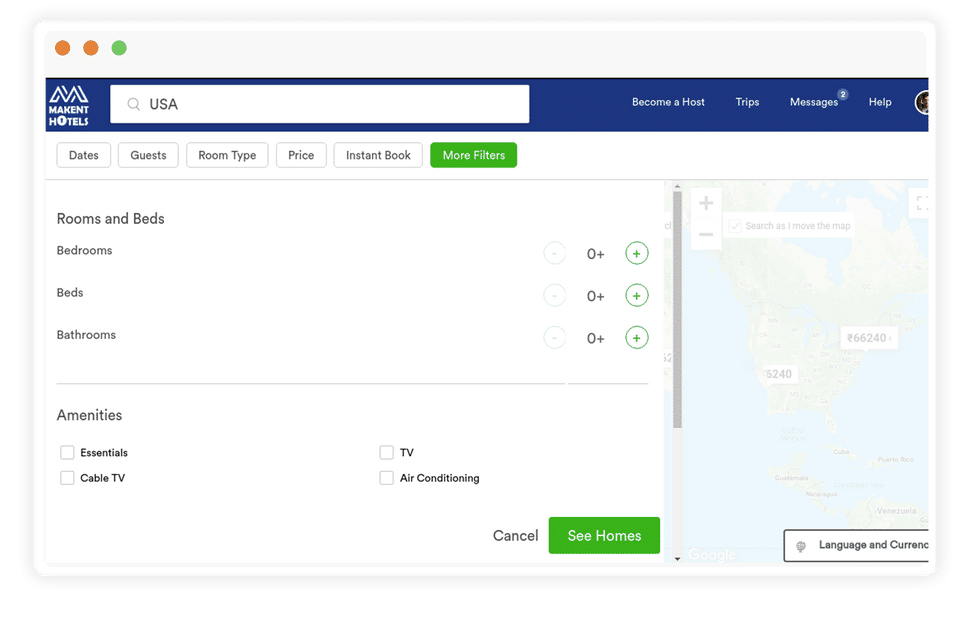Click the Makent Hotels logo

69,105
